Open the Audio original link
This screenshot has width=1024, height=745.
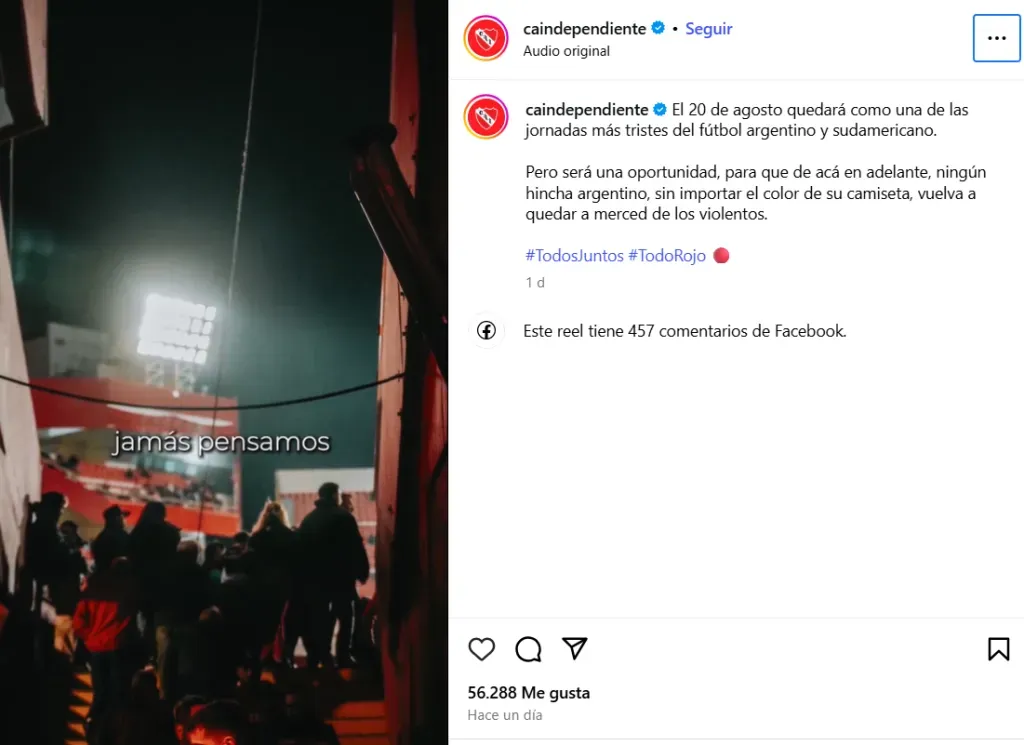click(566, 51)
